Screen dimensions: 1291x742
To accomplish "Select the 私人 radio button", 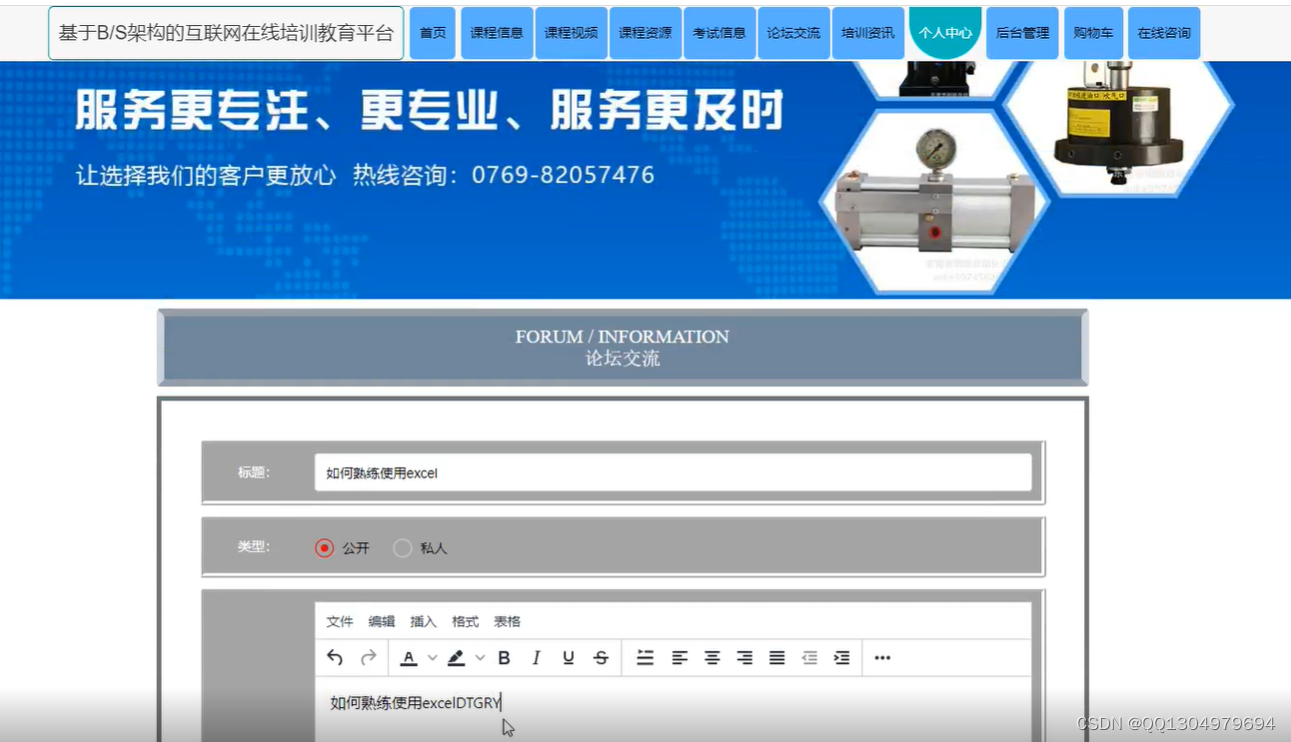I will pos(402,548).
